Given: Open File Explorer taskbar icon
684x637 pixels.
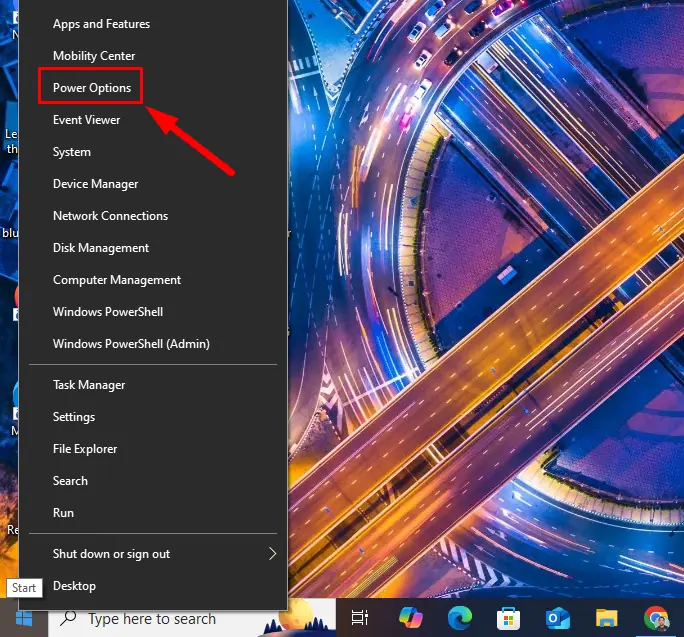Looking at the screenshot, I should pyautogui.click(x=607, y=618).
